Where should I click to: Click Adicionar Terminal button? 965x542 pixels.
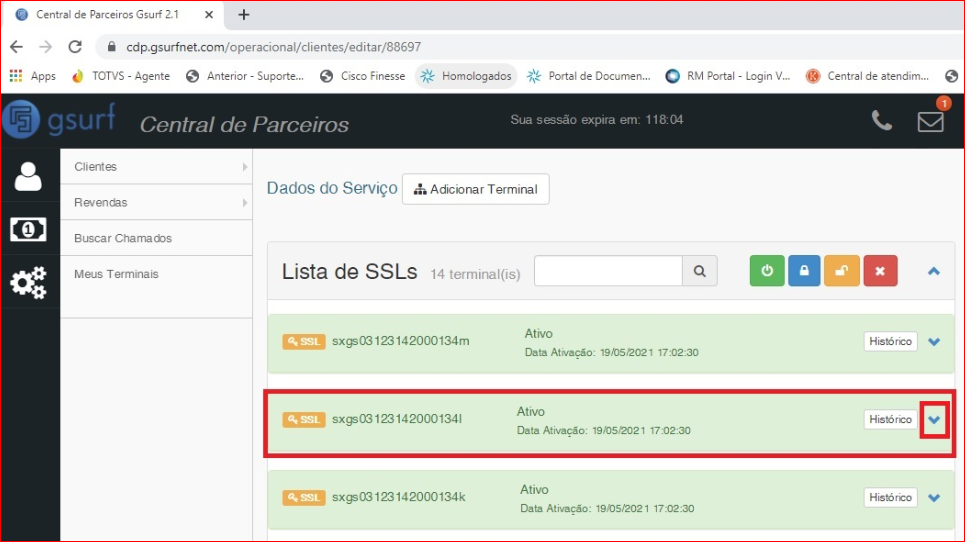coord(476,189)
